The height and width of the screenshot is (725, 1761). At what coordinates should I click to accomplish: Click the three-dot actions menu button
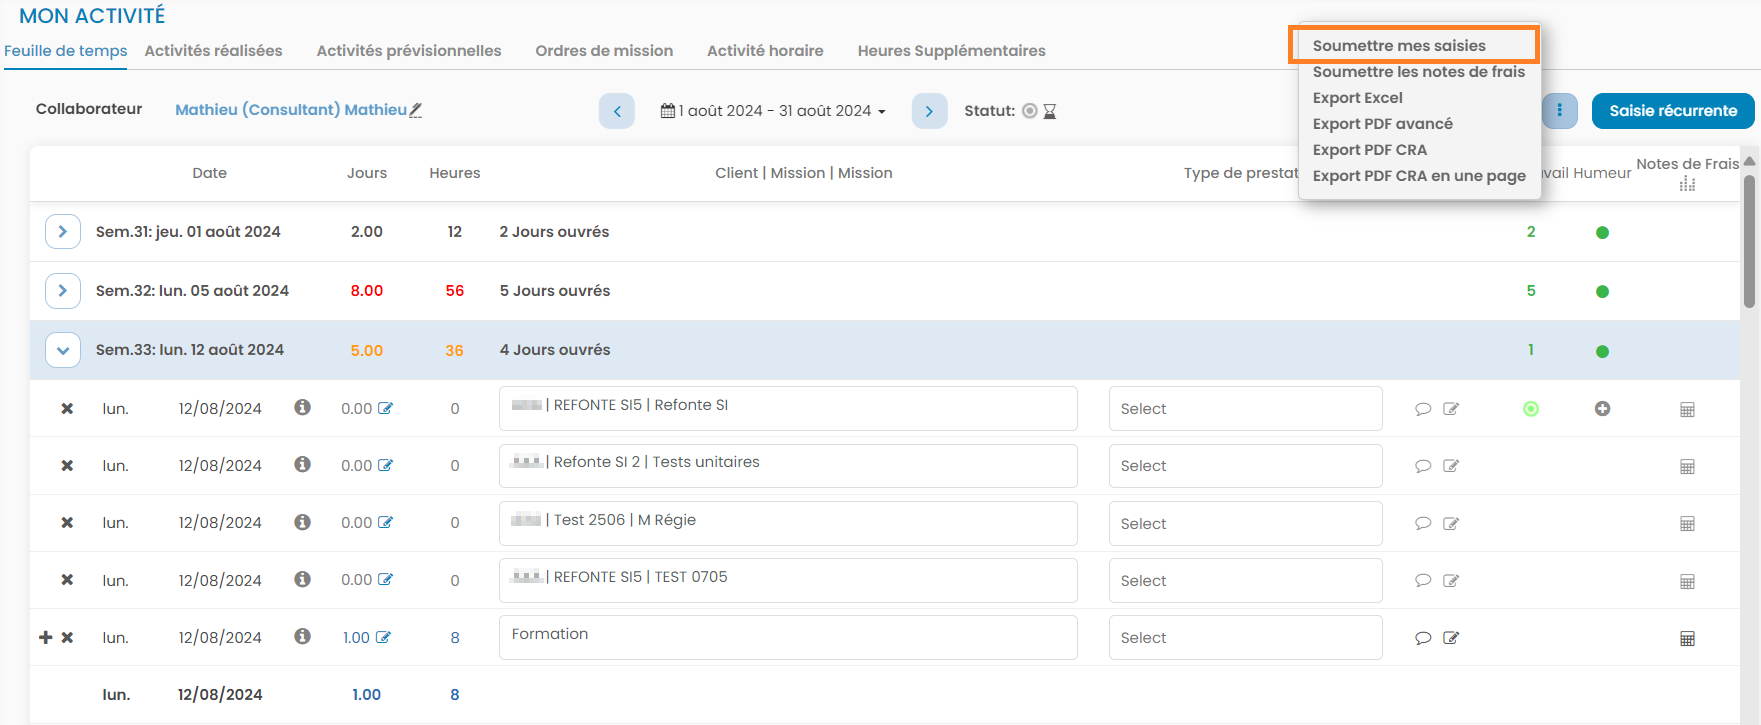click(x=1559, y=111)
